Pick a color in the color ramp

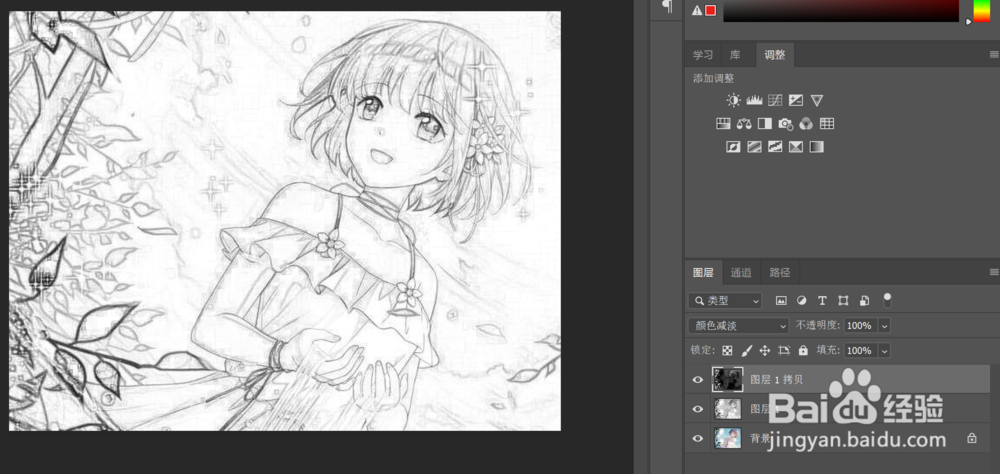(841, 10)
